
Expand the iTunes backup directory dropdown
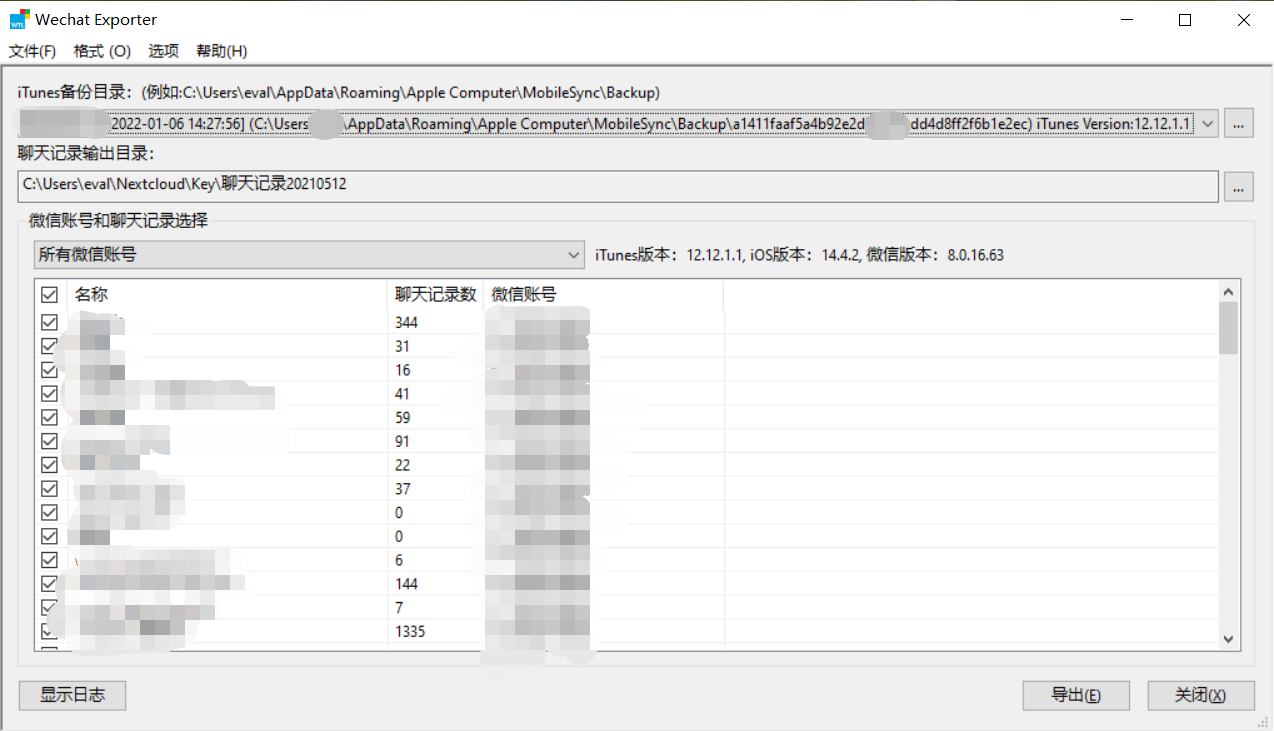(x=1208, y=124)
